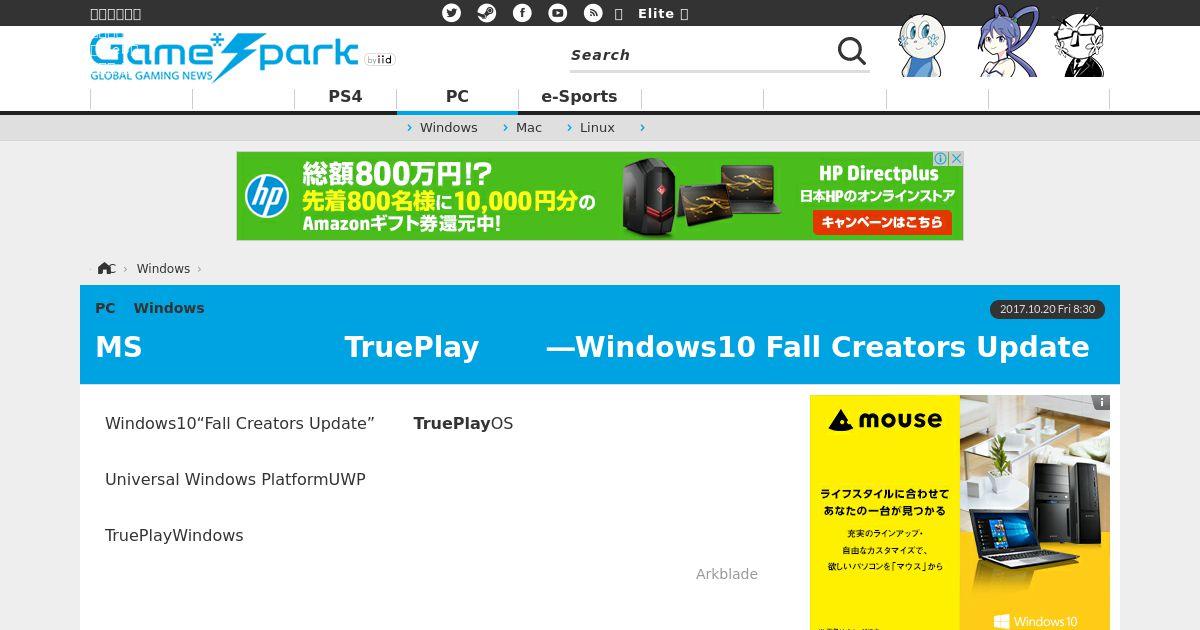Open the ad info icon on HP banner

pyautogui.click(x=940, y=159)
